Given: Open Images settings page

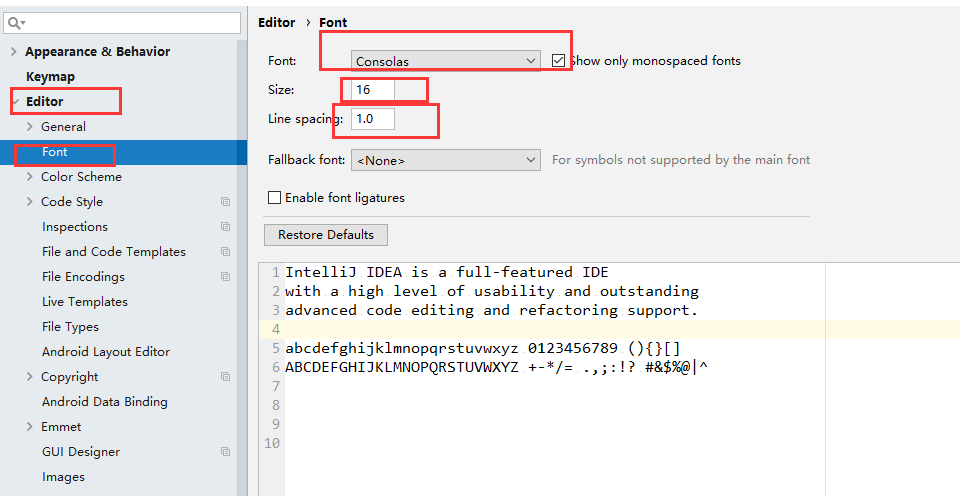Looking at the screenshot, I should point(63,477).
